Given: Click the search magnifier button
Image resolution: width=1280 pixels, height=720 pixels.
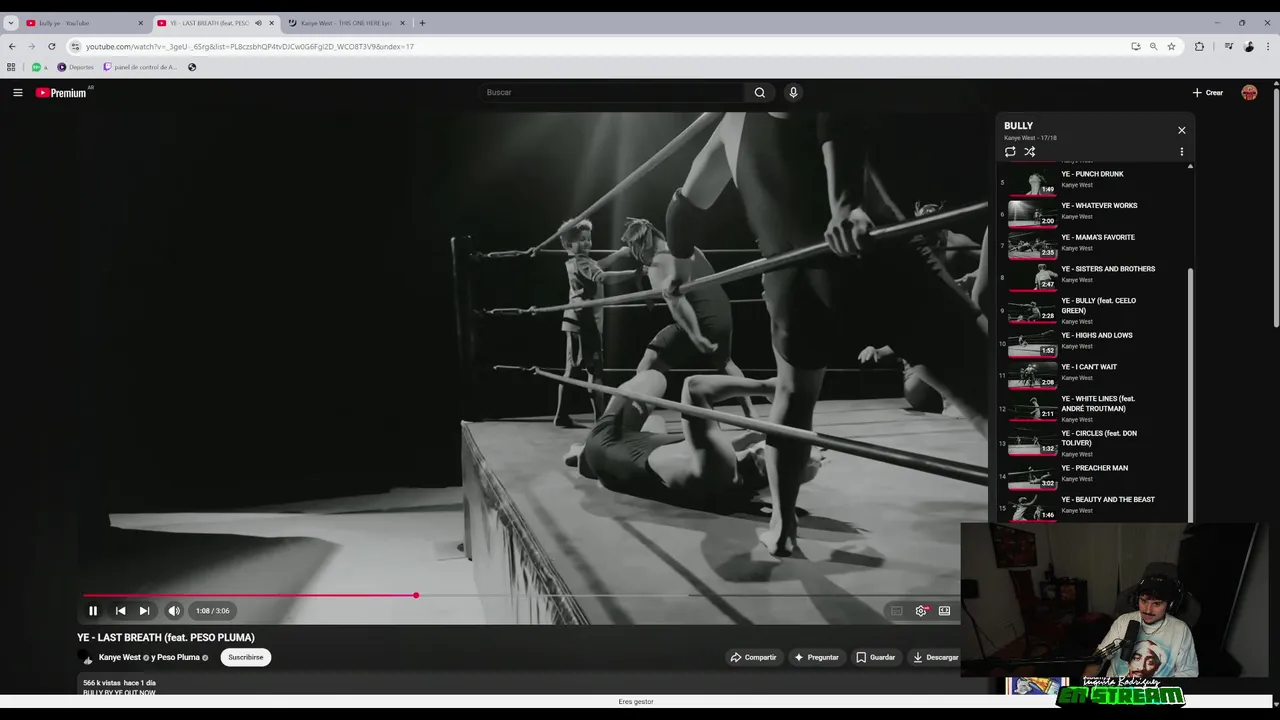Looking at the screenshot, I should tap(760, 92).
